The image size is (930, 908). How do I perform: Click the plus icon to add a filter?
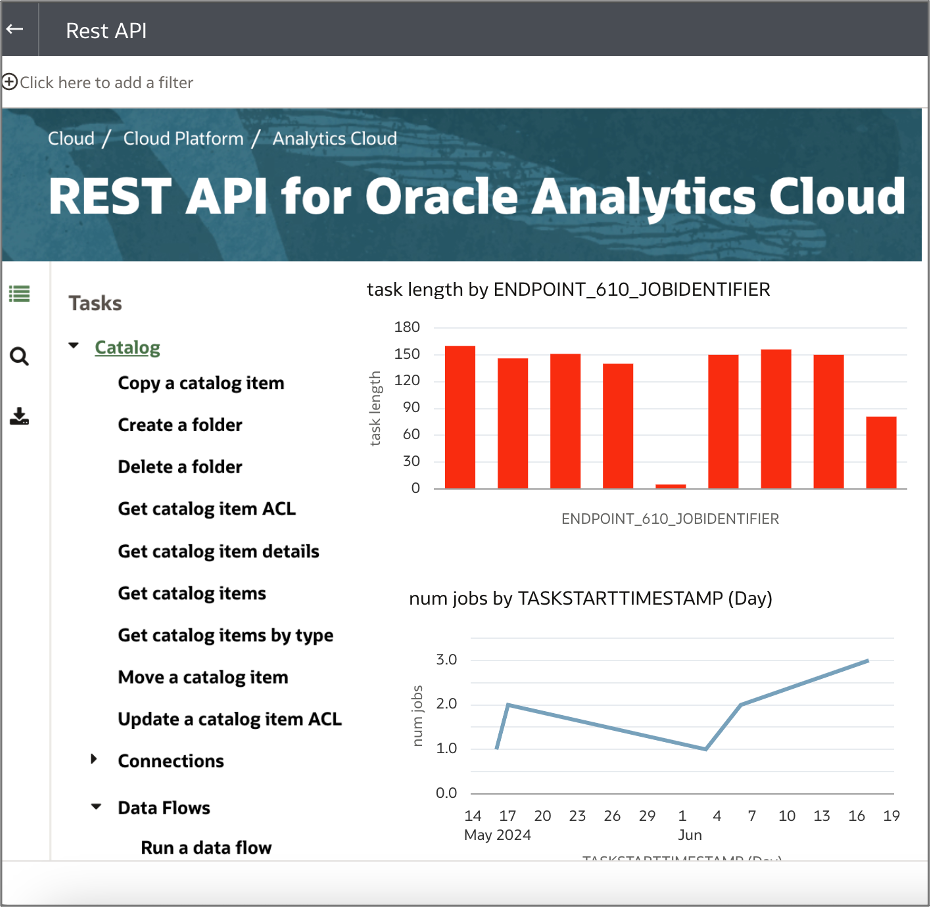pos(10,82)
